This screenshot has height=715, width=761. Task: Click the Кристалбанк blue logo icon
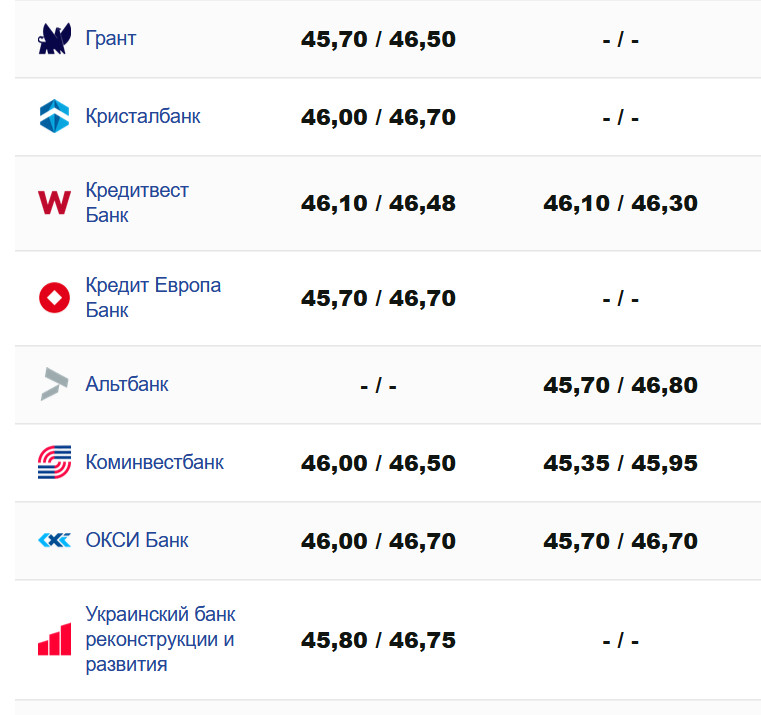pyautogui.click(x=54, y=116)
